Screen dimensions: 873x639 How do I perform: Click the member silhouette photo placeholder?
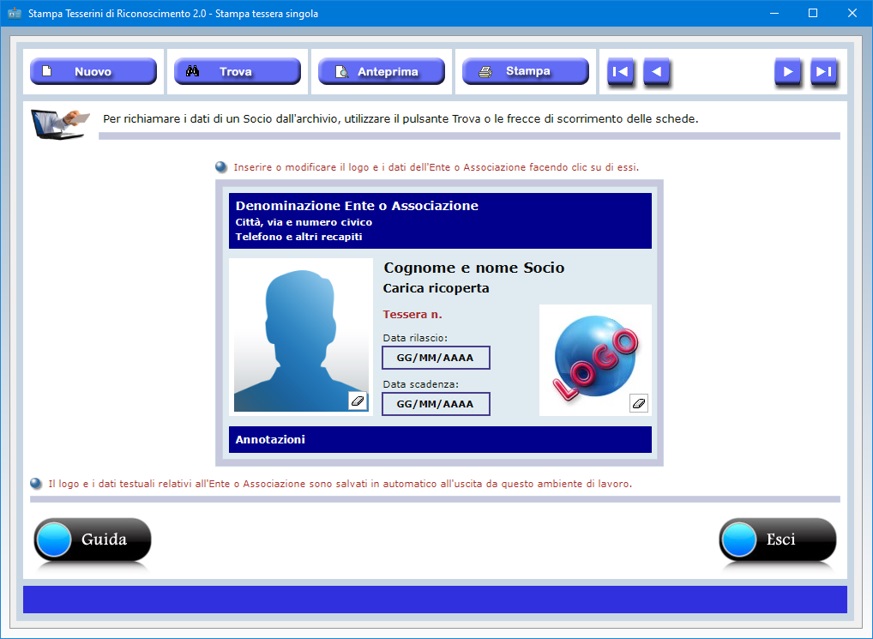coord(301,336)
